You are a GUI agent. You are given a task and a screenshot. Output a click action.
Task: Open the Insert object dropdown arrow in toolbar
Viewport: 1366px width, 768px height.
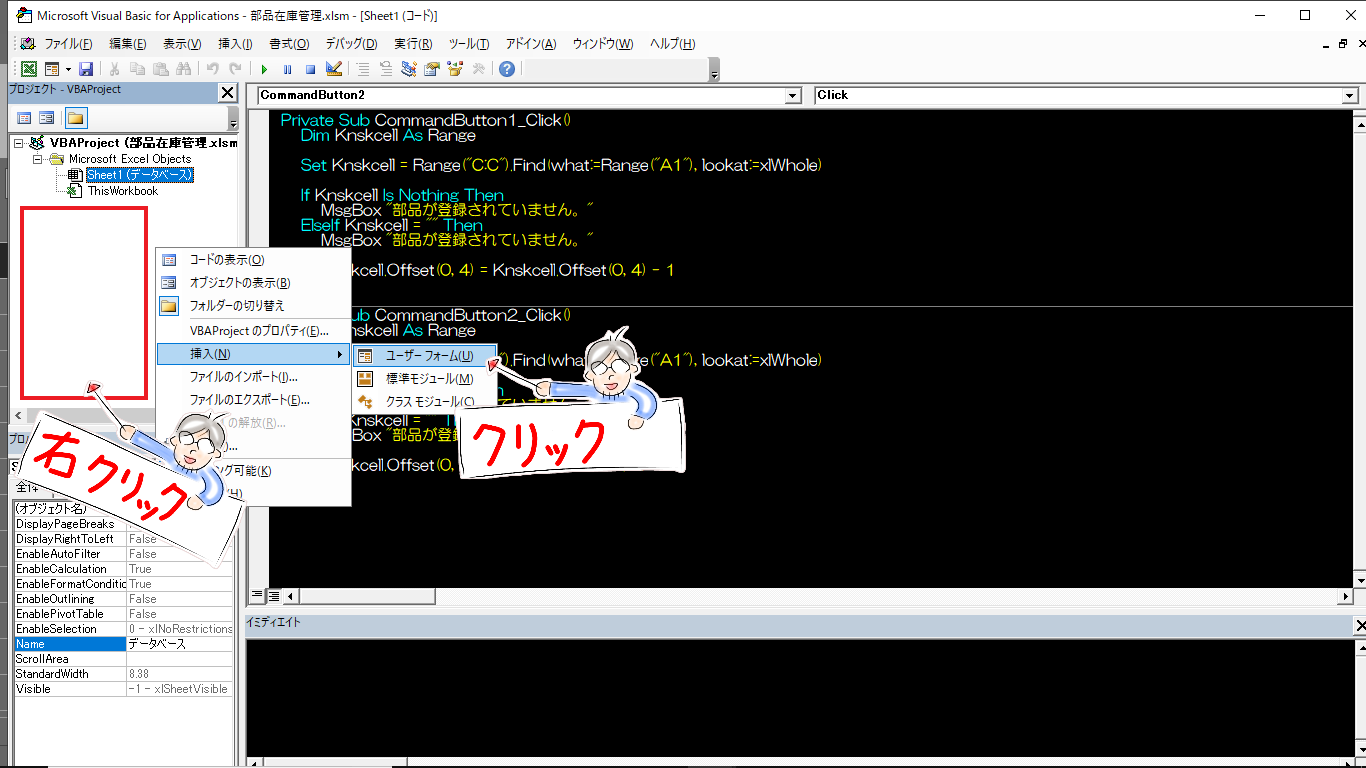(68, 69)
